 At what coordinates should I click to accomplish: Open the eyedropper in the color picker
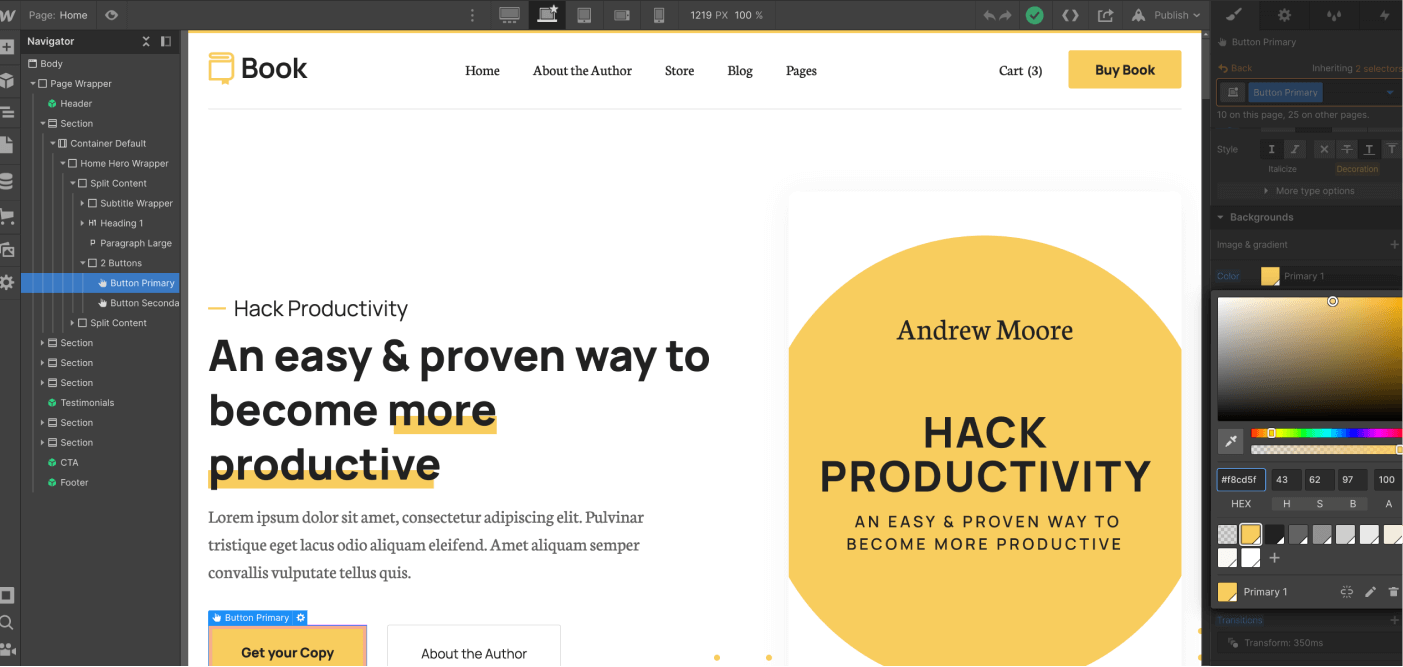(x=1230, y=441)
